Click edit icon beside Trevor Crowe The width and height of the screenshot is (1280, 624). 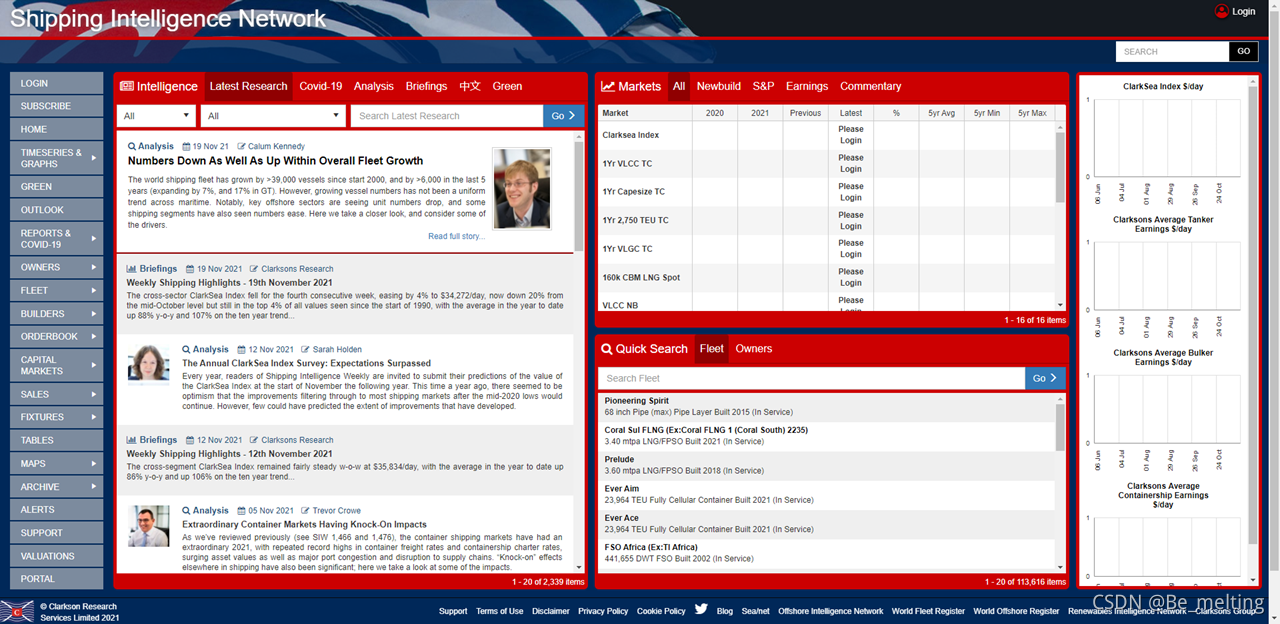(x=305, y=510)
